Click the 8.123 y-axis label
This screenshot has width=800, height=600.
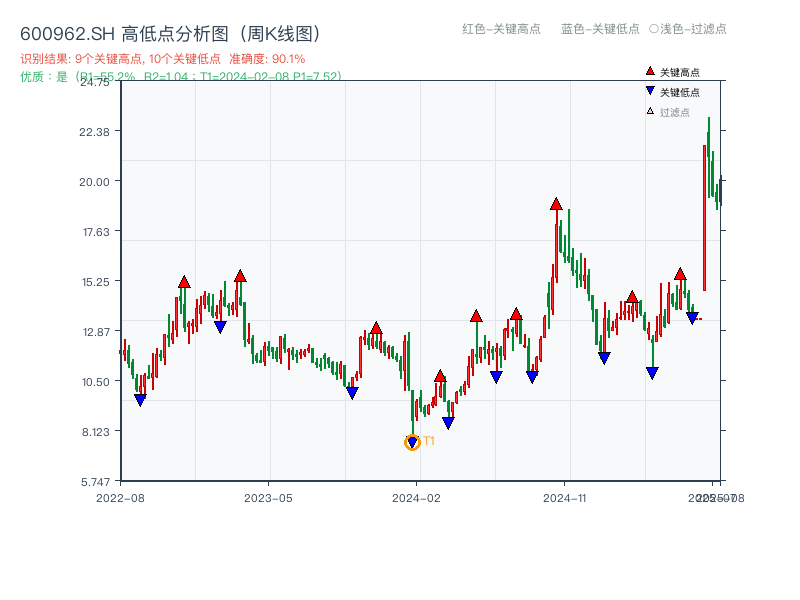(96, 432)
